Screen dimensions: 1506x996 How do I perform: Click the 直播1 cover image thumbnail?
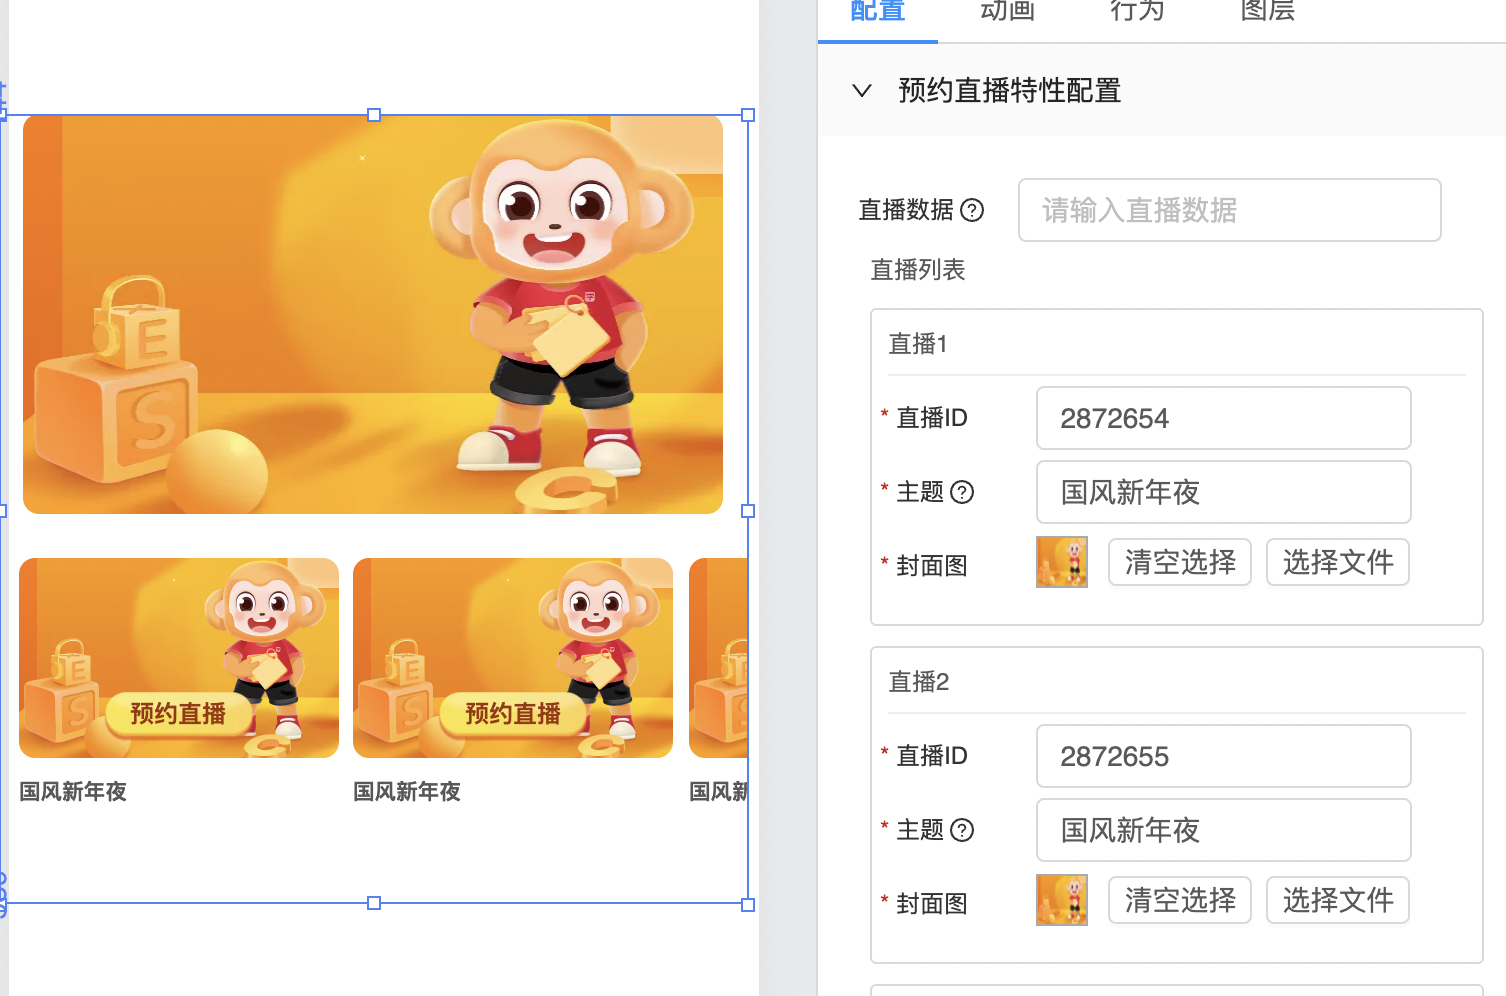tap(1062, 562)
